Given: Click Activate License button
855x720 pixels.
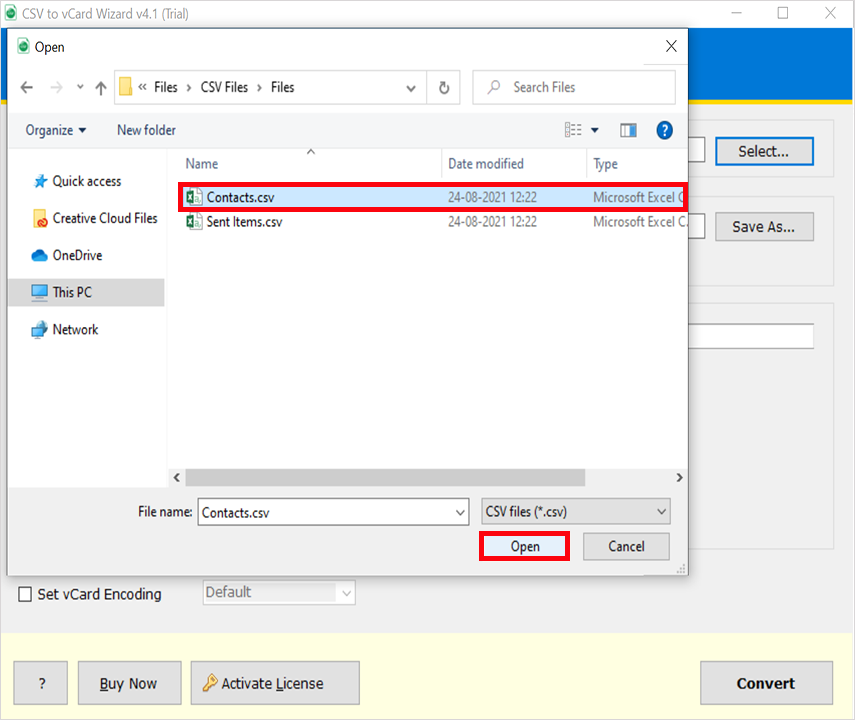Looking at the screenshot, I should (x=275, y=683).
